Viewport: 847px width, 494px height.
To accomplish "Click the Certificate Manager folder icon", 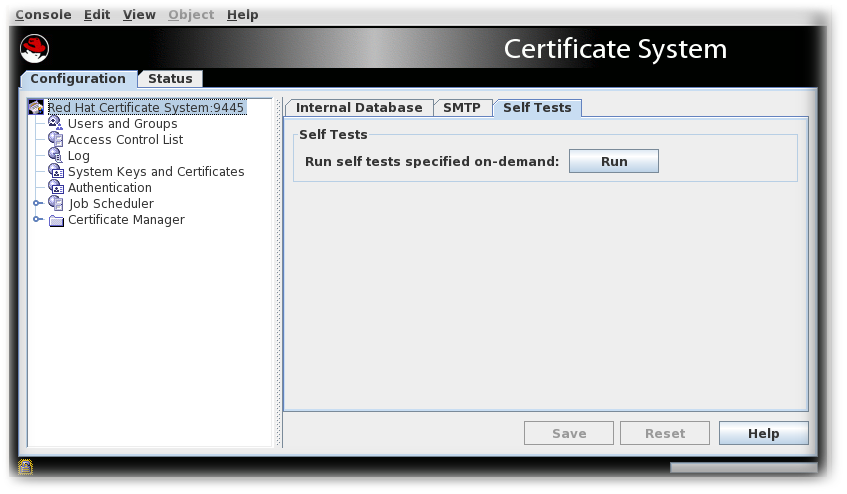I will coord(56,220).
